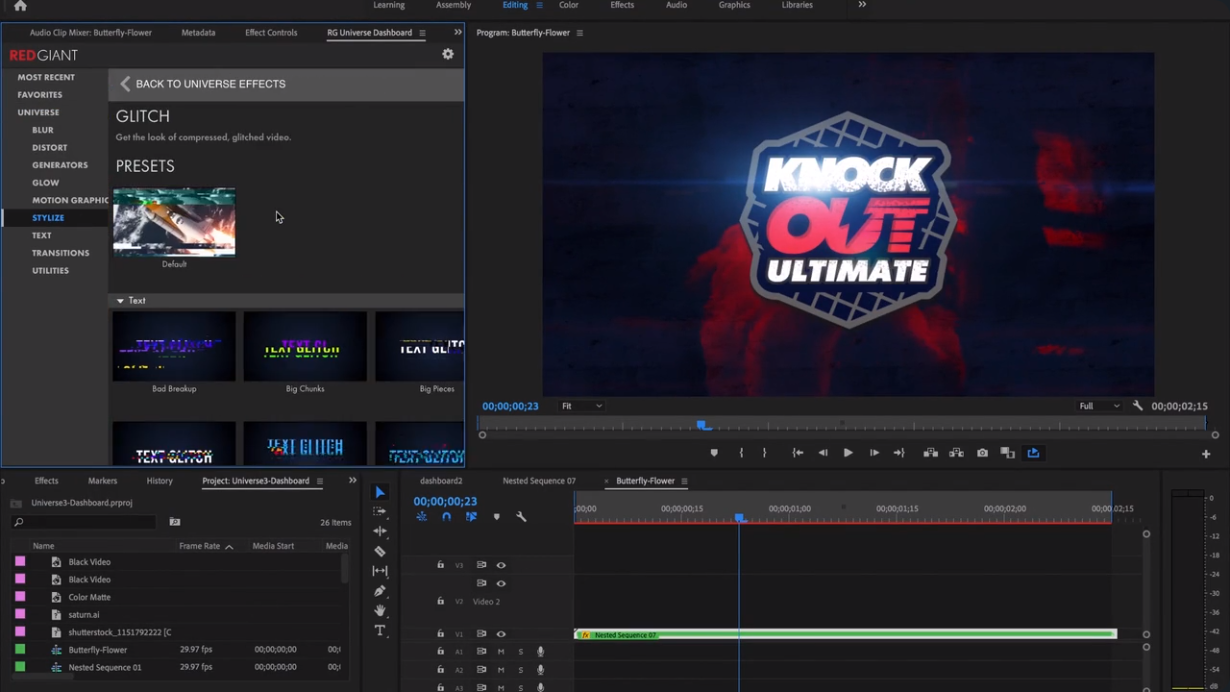This screenshot has height=692, width=1230.
Task: Open the Button Editor plus icon
Action: (x=1206, y=454)
